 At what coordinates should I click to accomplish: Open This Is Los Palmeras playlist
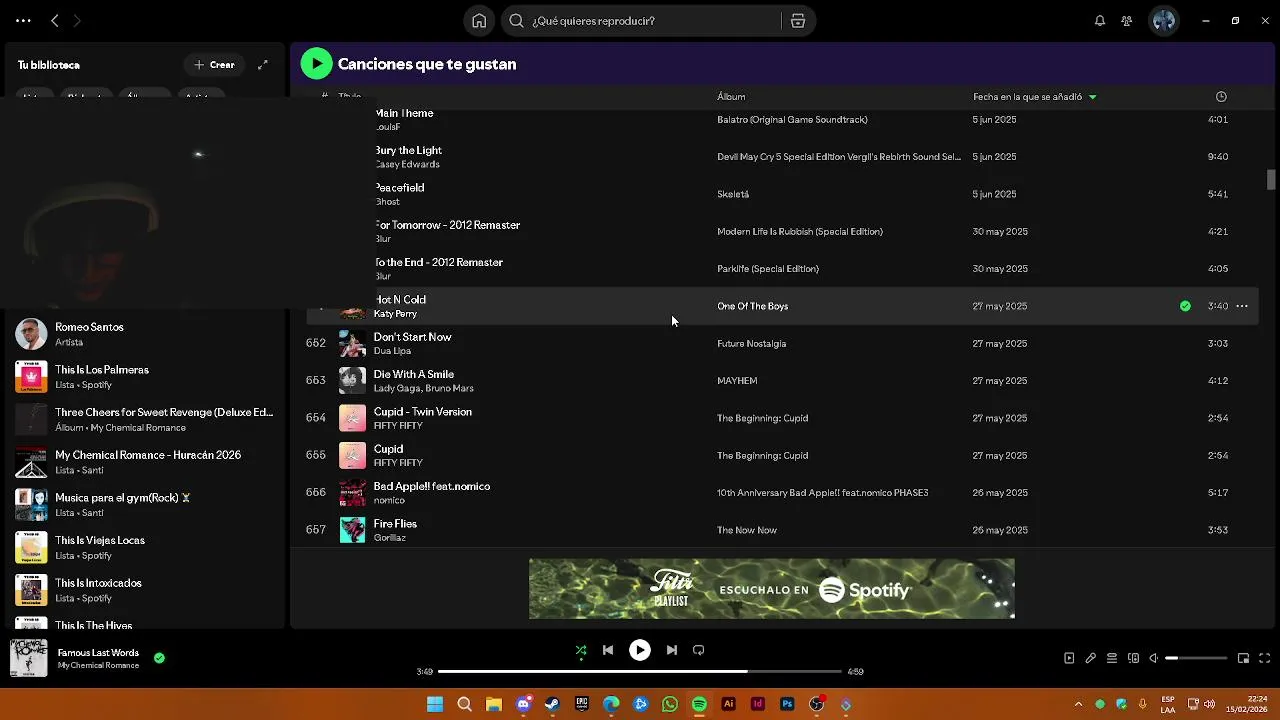click(145, 377)
